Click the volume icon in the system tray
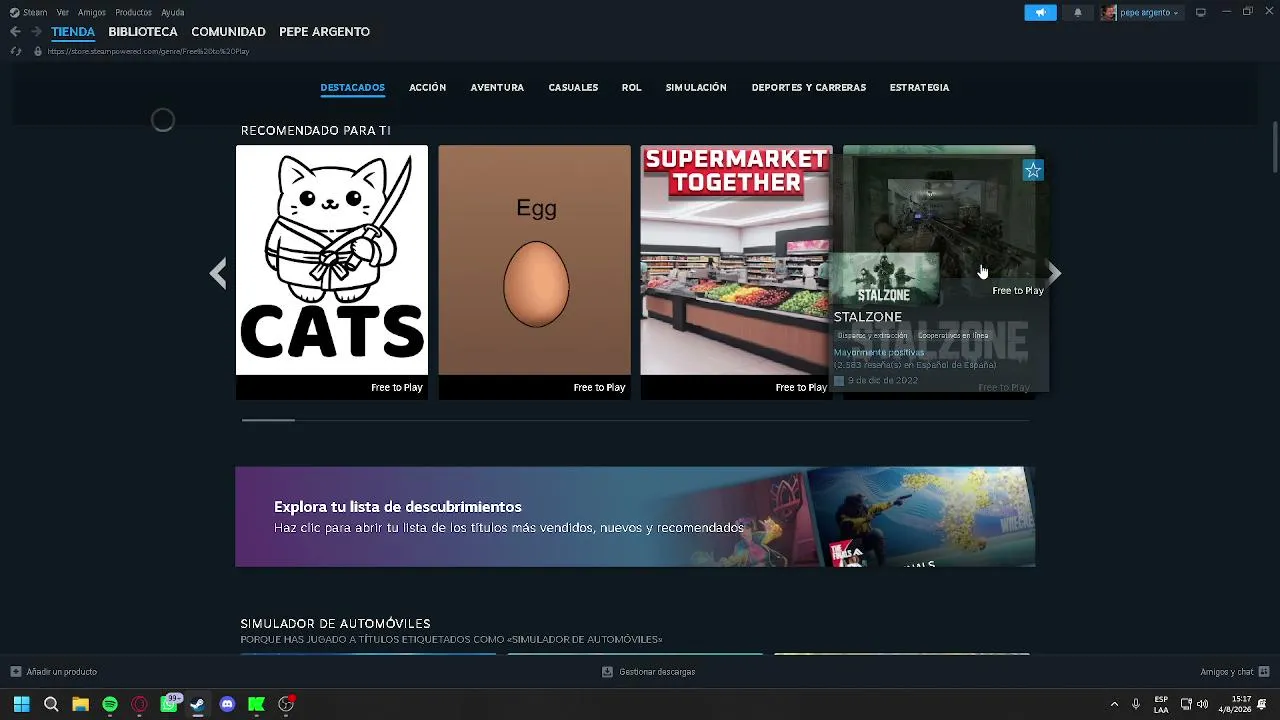 pyautogui.click(x=1202, y=704)
